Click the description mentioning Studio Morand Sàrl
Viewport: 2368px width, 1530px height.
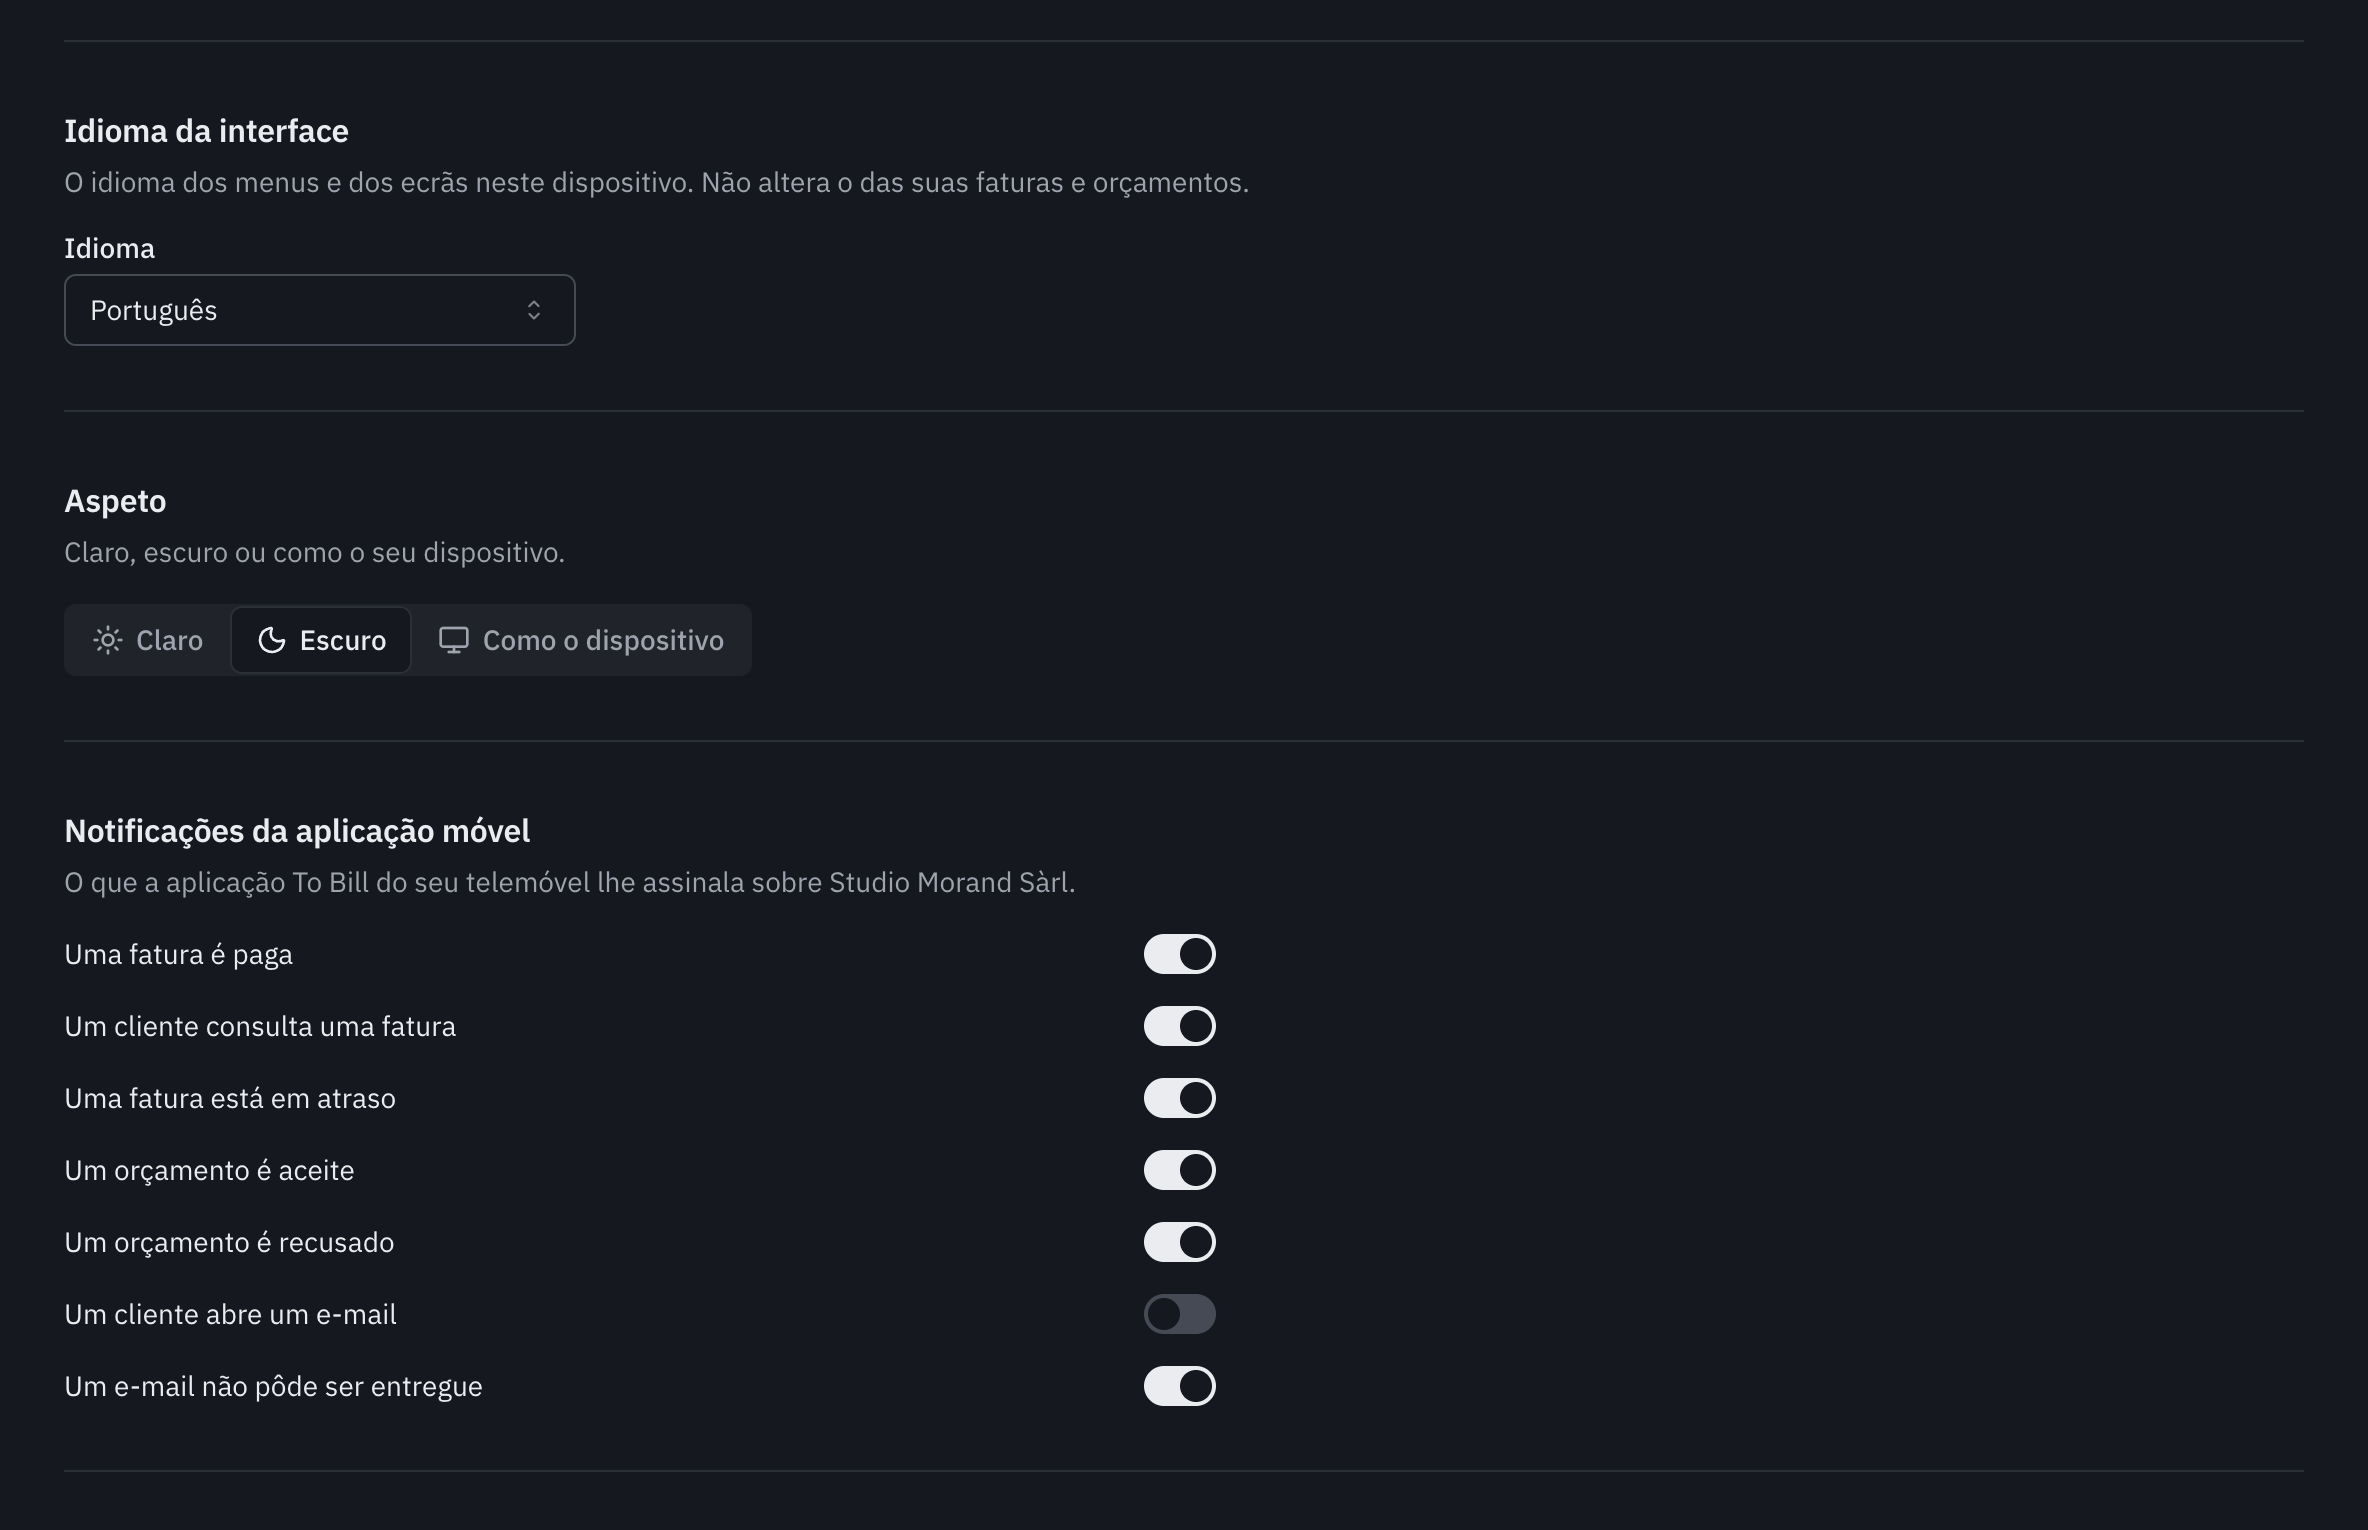570,882
